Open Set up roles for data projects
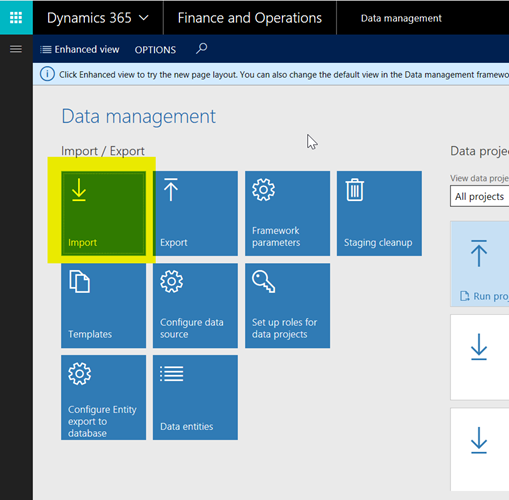The width and height of the screenshot is (509, 500). coord(287,305)
